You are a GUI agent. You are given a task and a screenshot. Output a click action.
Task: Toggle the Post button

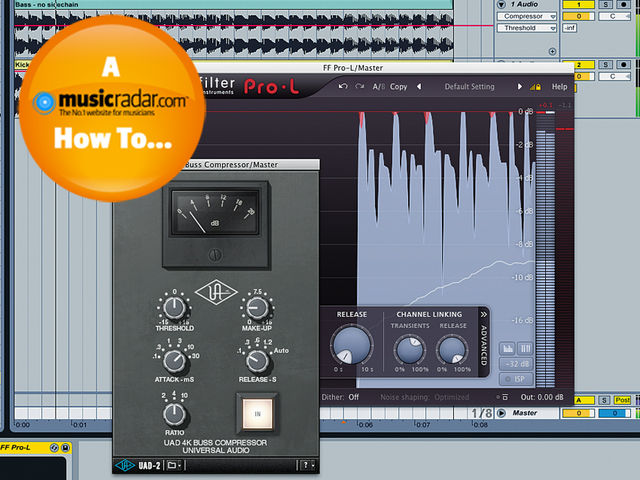point(622,400)
